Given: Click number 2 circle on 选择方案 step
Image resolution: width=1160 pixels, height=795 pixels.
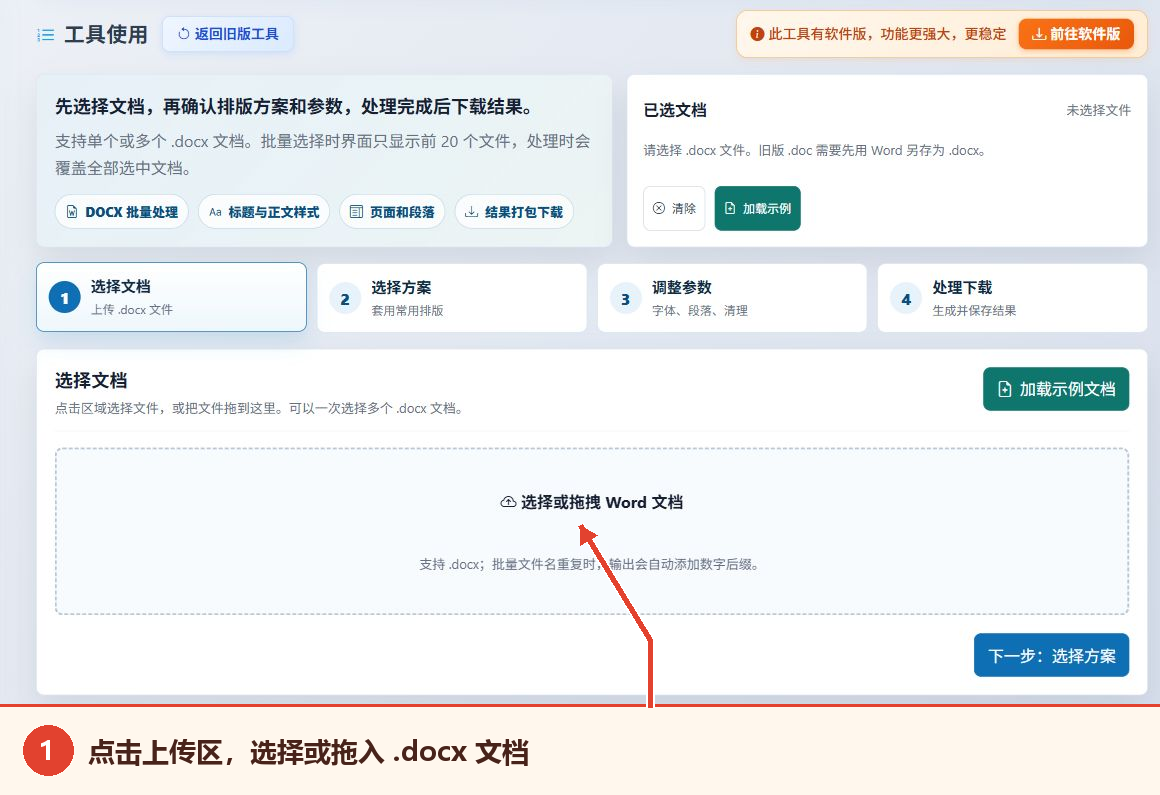Looking at the screenshot, I should tap(345, 299).
